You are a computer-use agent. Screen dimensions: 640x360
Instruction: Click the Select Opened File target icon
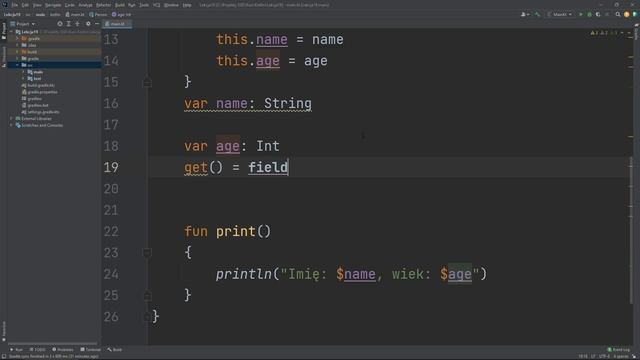pyautogui.click(x=60, y=24)
